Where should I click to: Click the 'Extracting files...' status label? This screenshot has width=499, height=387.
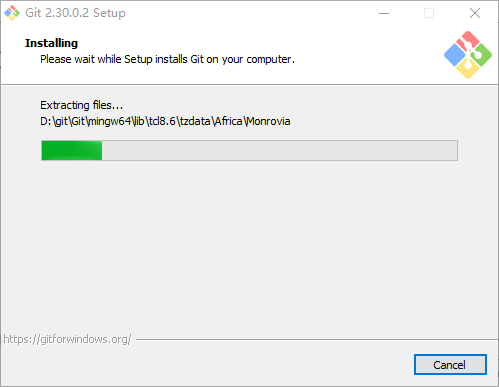point(82,105)
